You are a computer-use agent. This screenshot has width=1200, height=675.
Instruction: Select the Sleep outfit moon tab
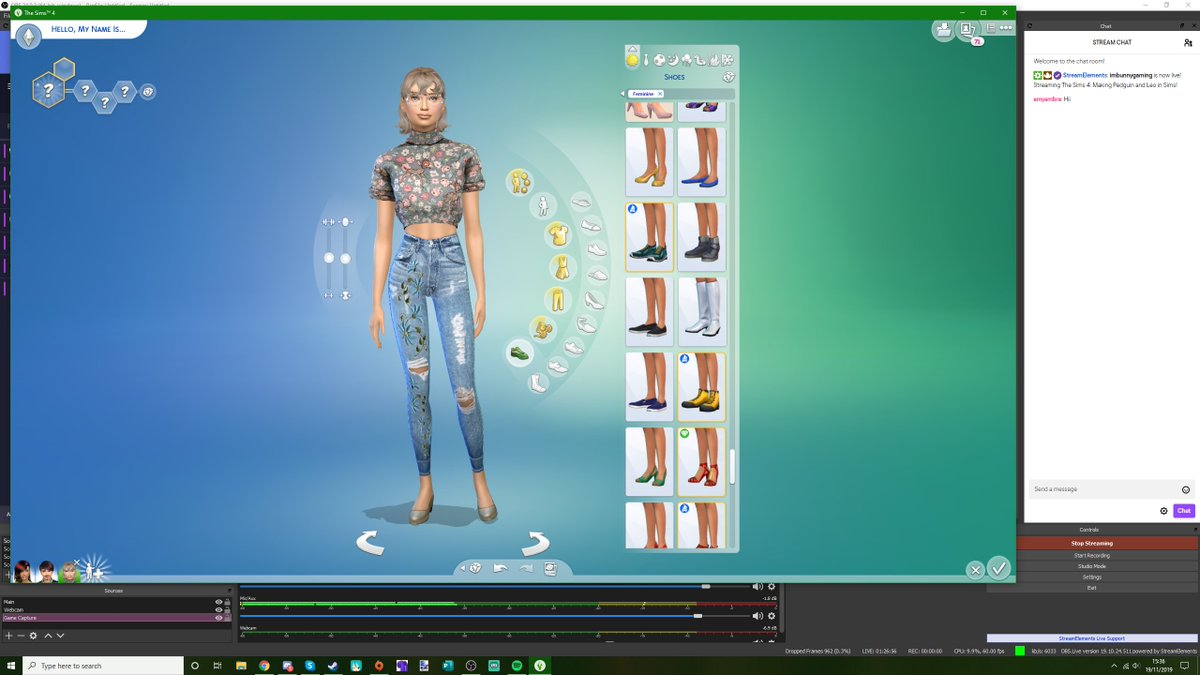(673, 60)
